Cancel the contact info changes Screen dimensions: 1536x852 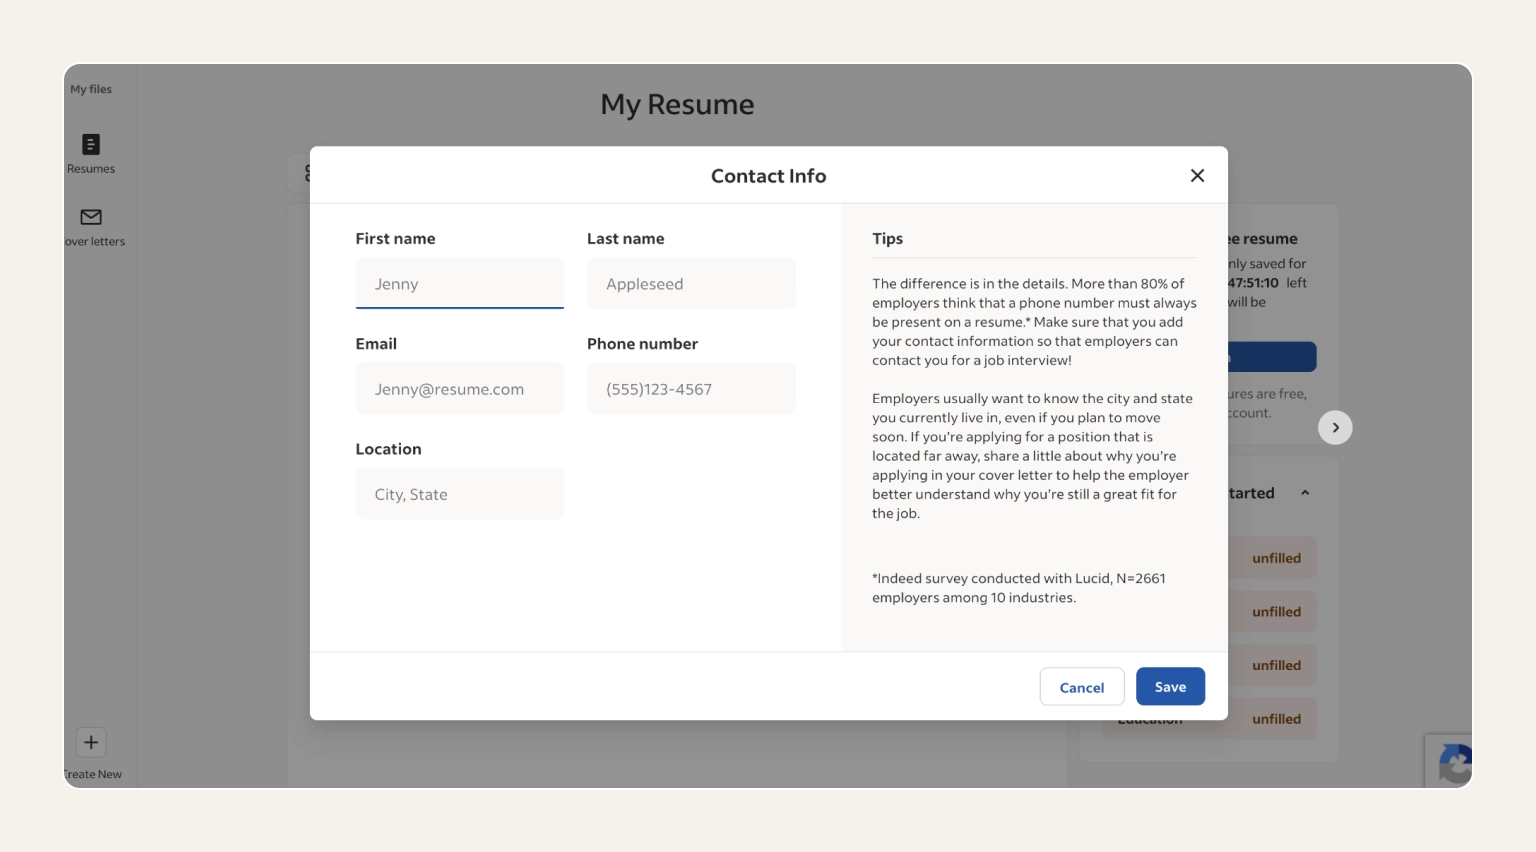pyautogui.click(x=1082, y=687)
